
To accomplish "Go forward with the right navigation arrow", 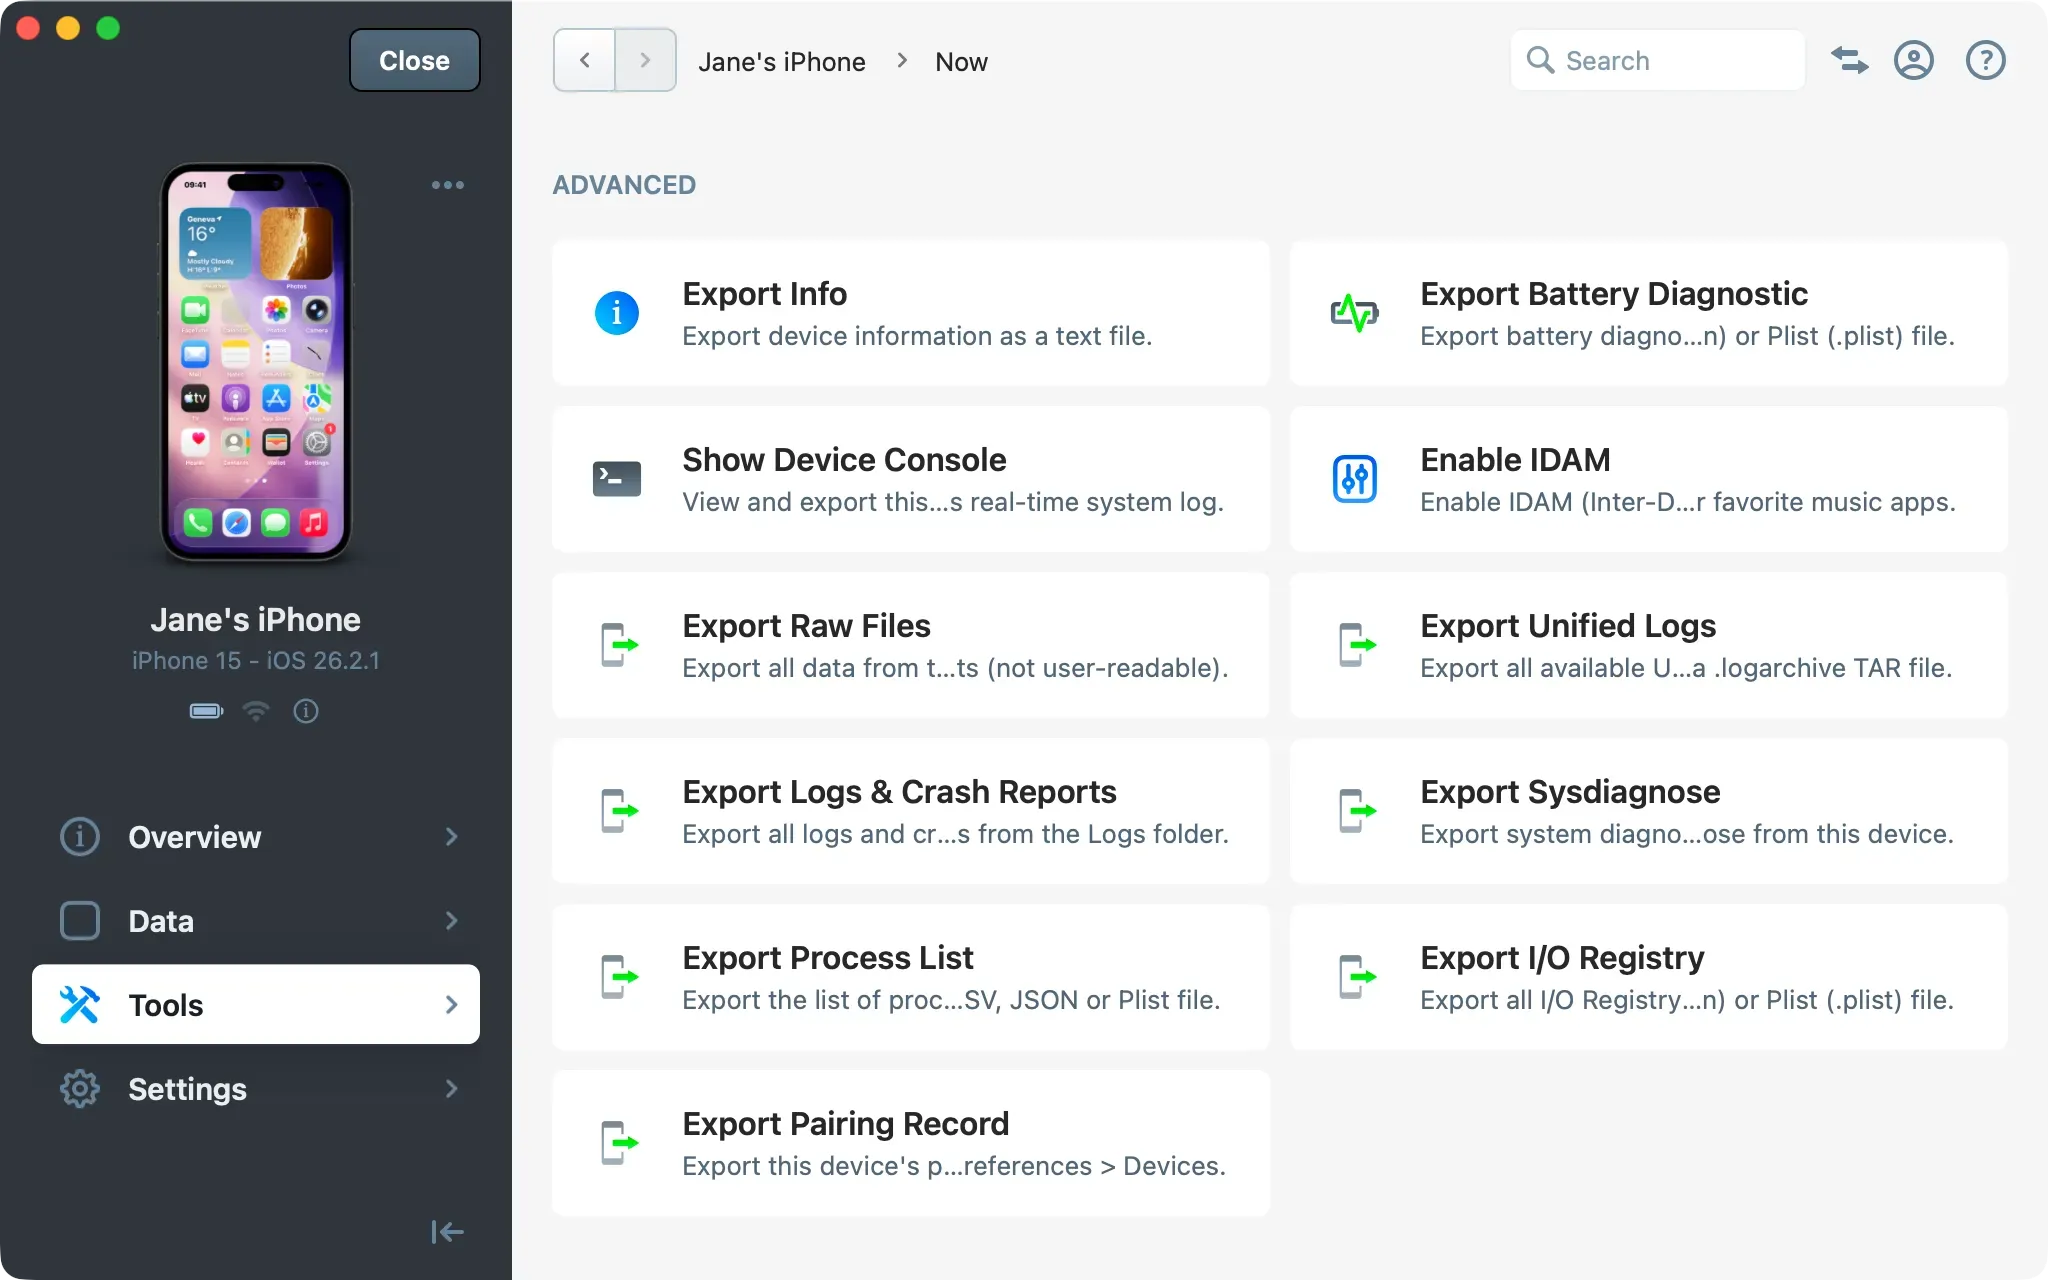I will point(646,60).
